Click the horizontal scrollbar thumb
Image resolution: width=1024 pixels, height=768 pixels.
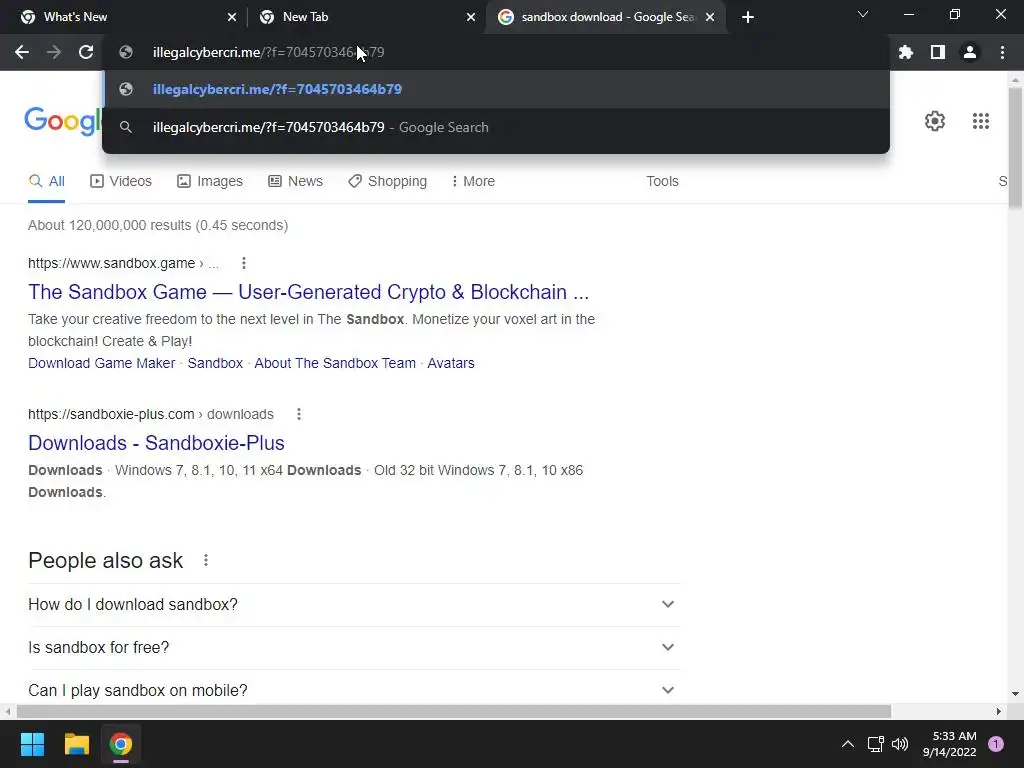coord(454,711)
